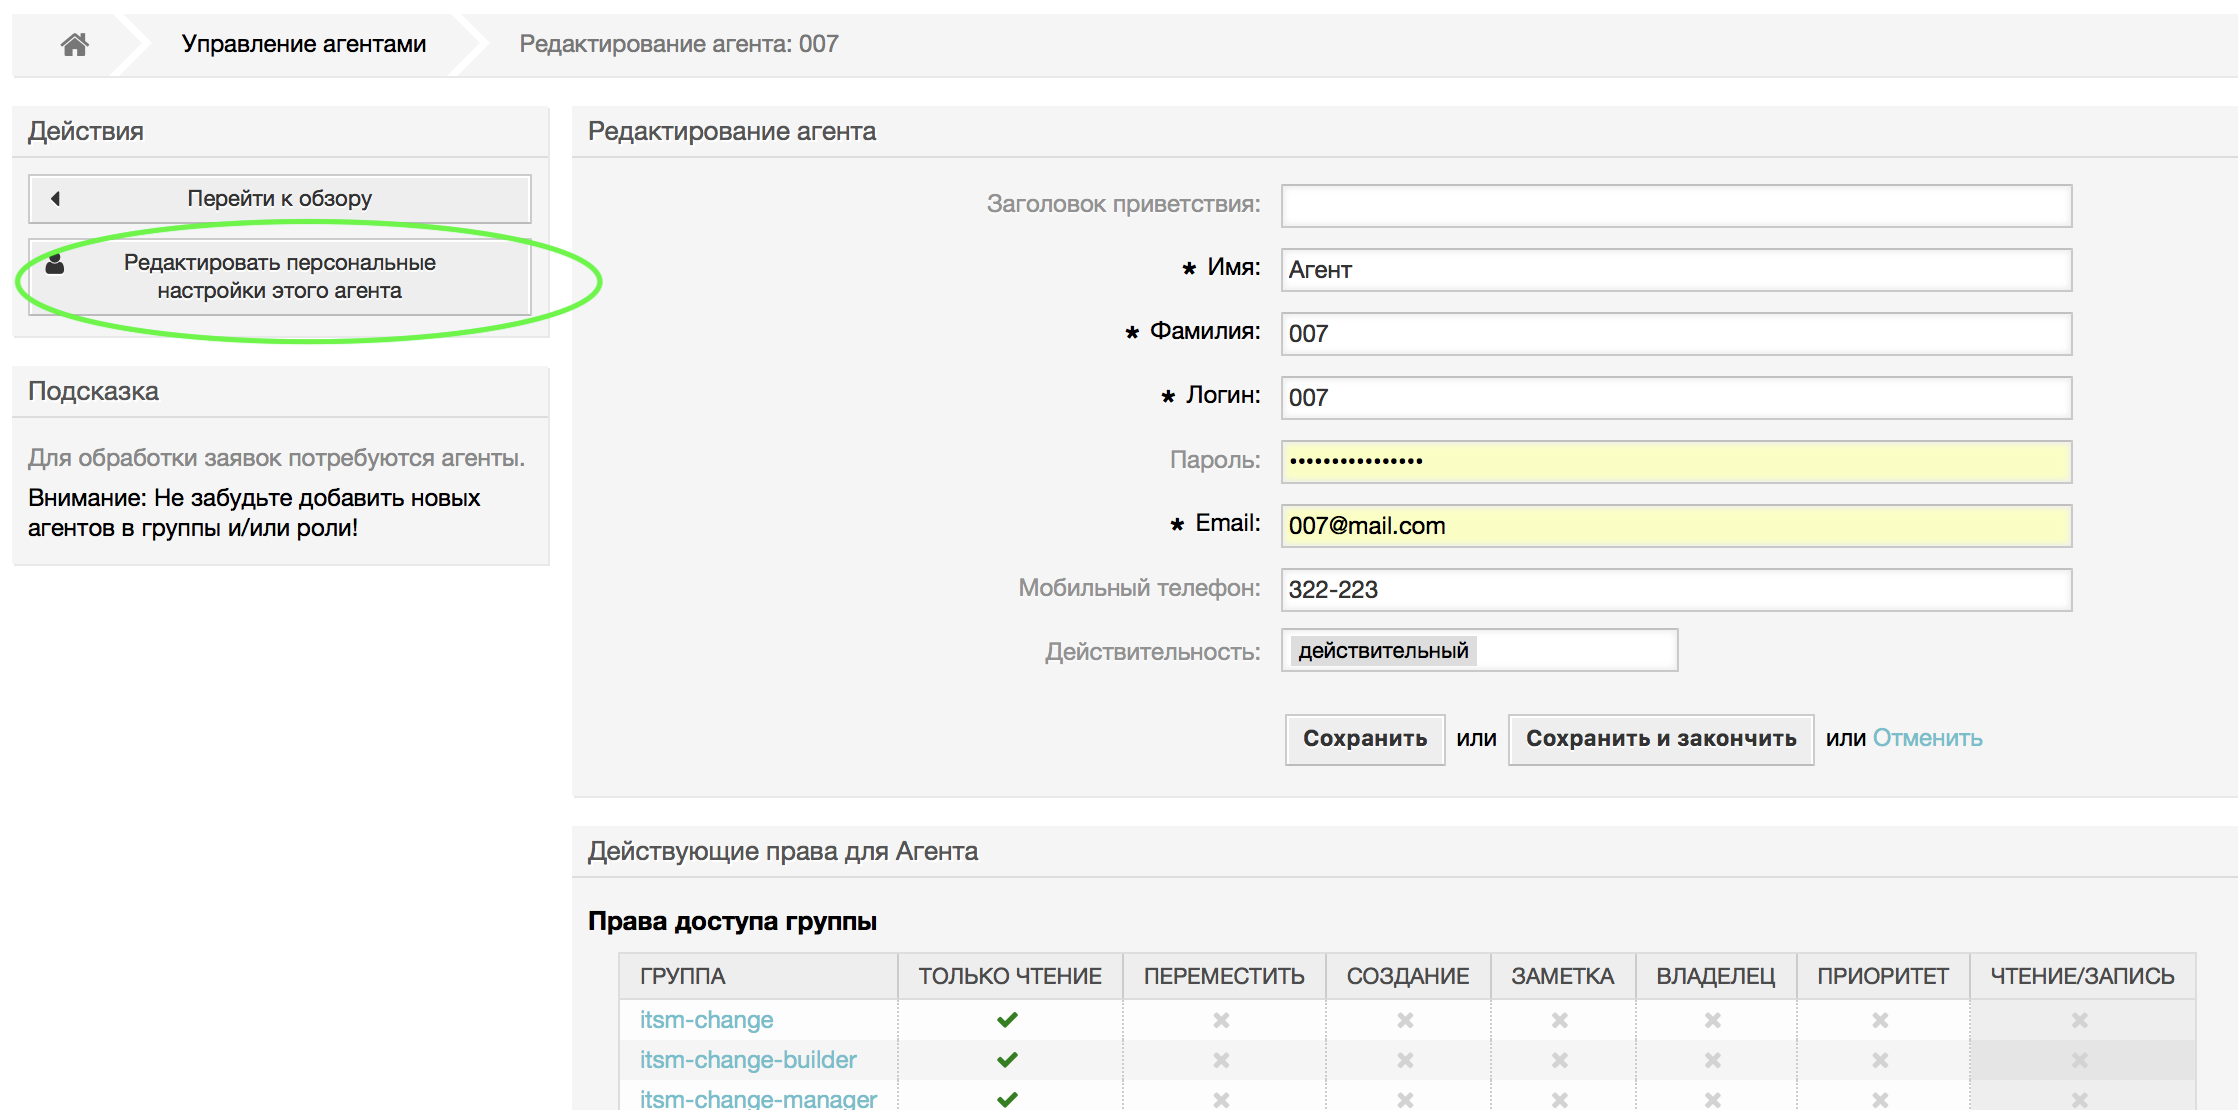Click the ПРИОРИТЕТ column header

1883,976
